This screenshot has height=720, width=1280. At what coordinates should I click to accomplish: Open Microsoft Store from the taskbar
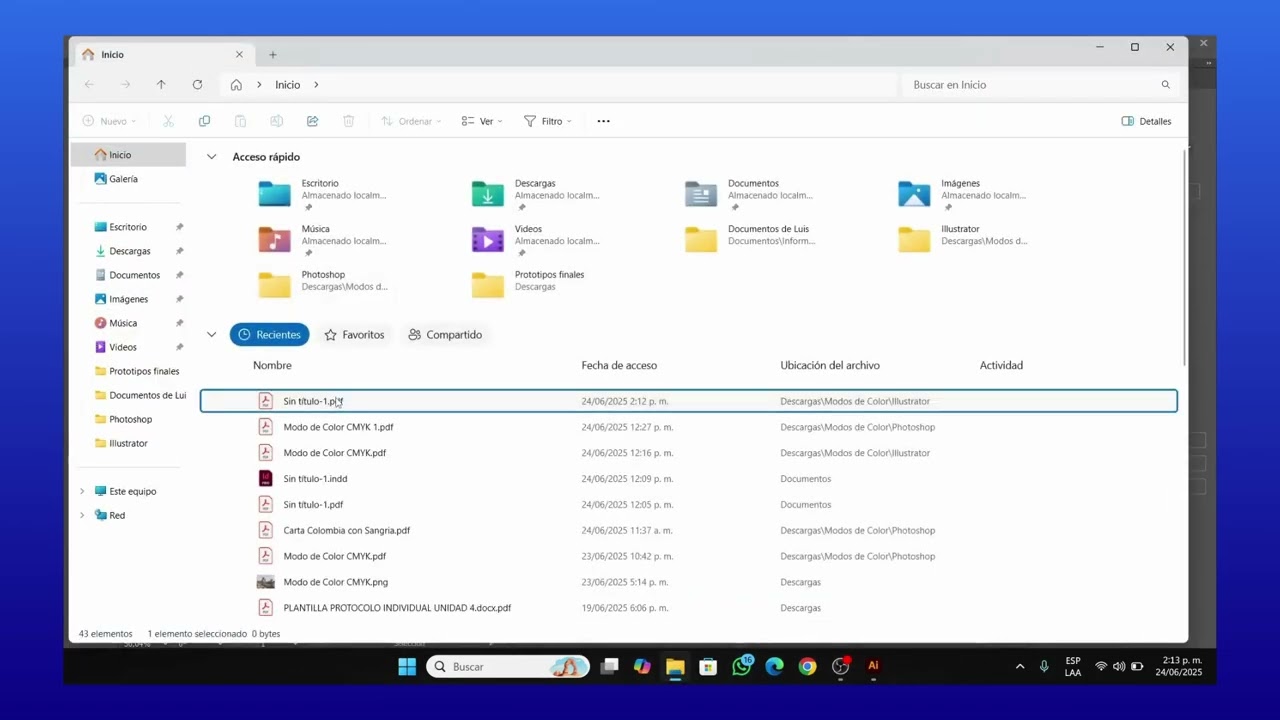pos(708,666)
